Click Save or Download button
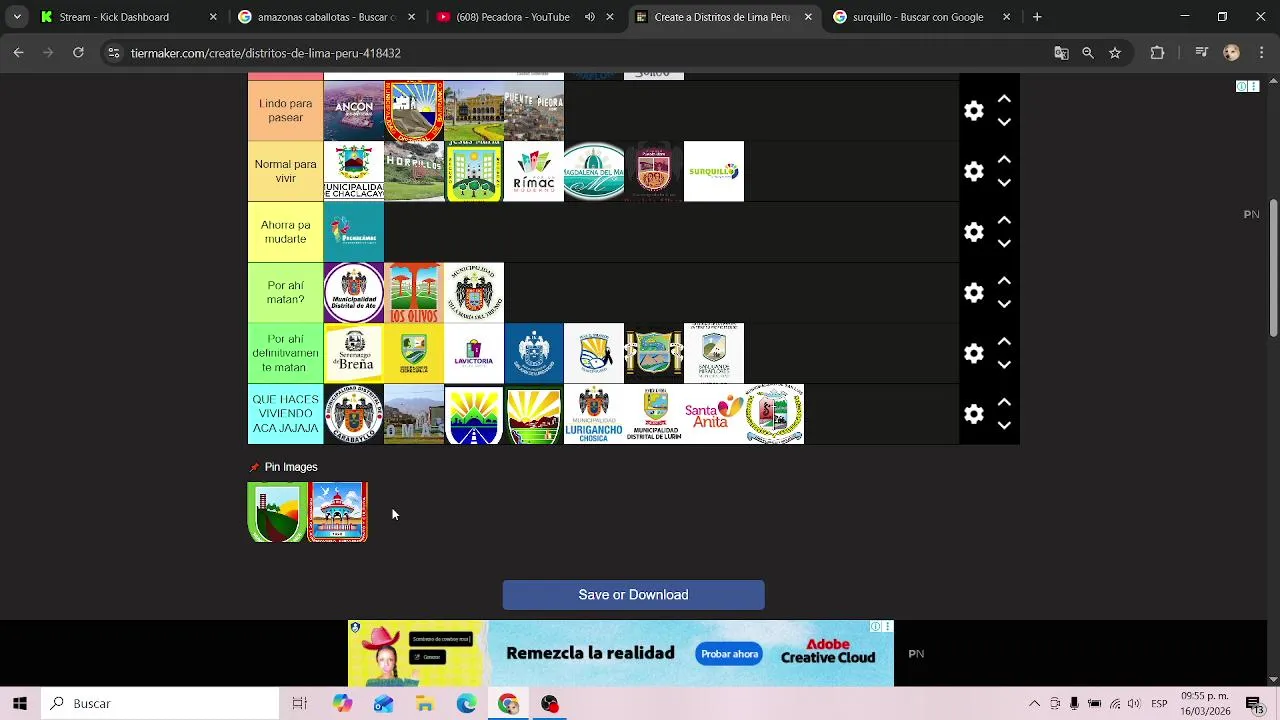 click(x=633, y=595)
